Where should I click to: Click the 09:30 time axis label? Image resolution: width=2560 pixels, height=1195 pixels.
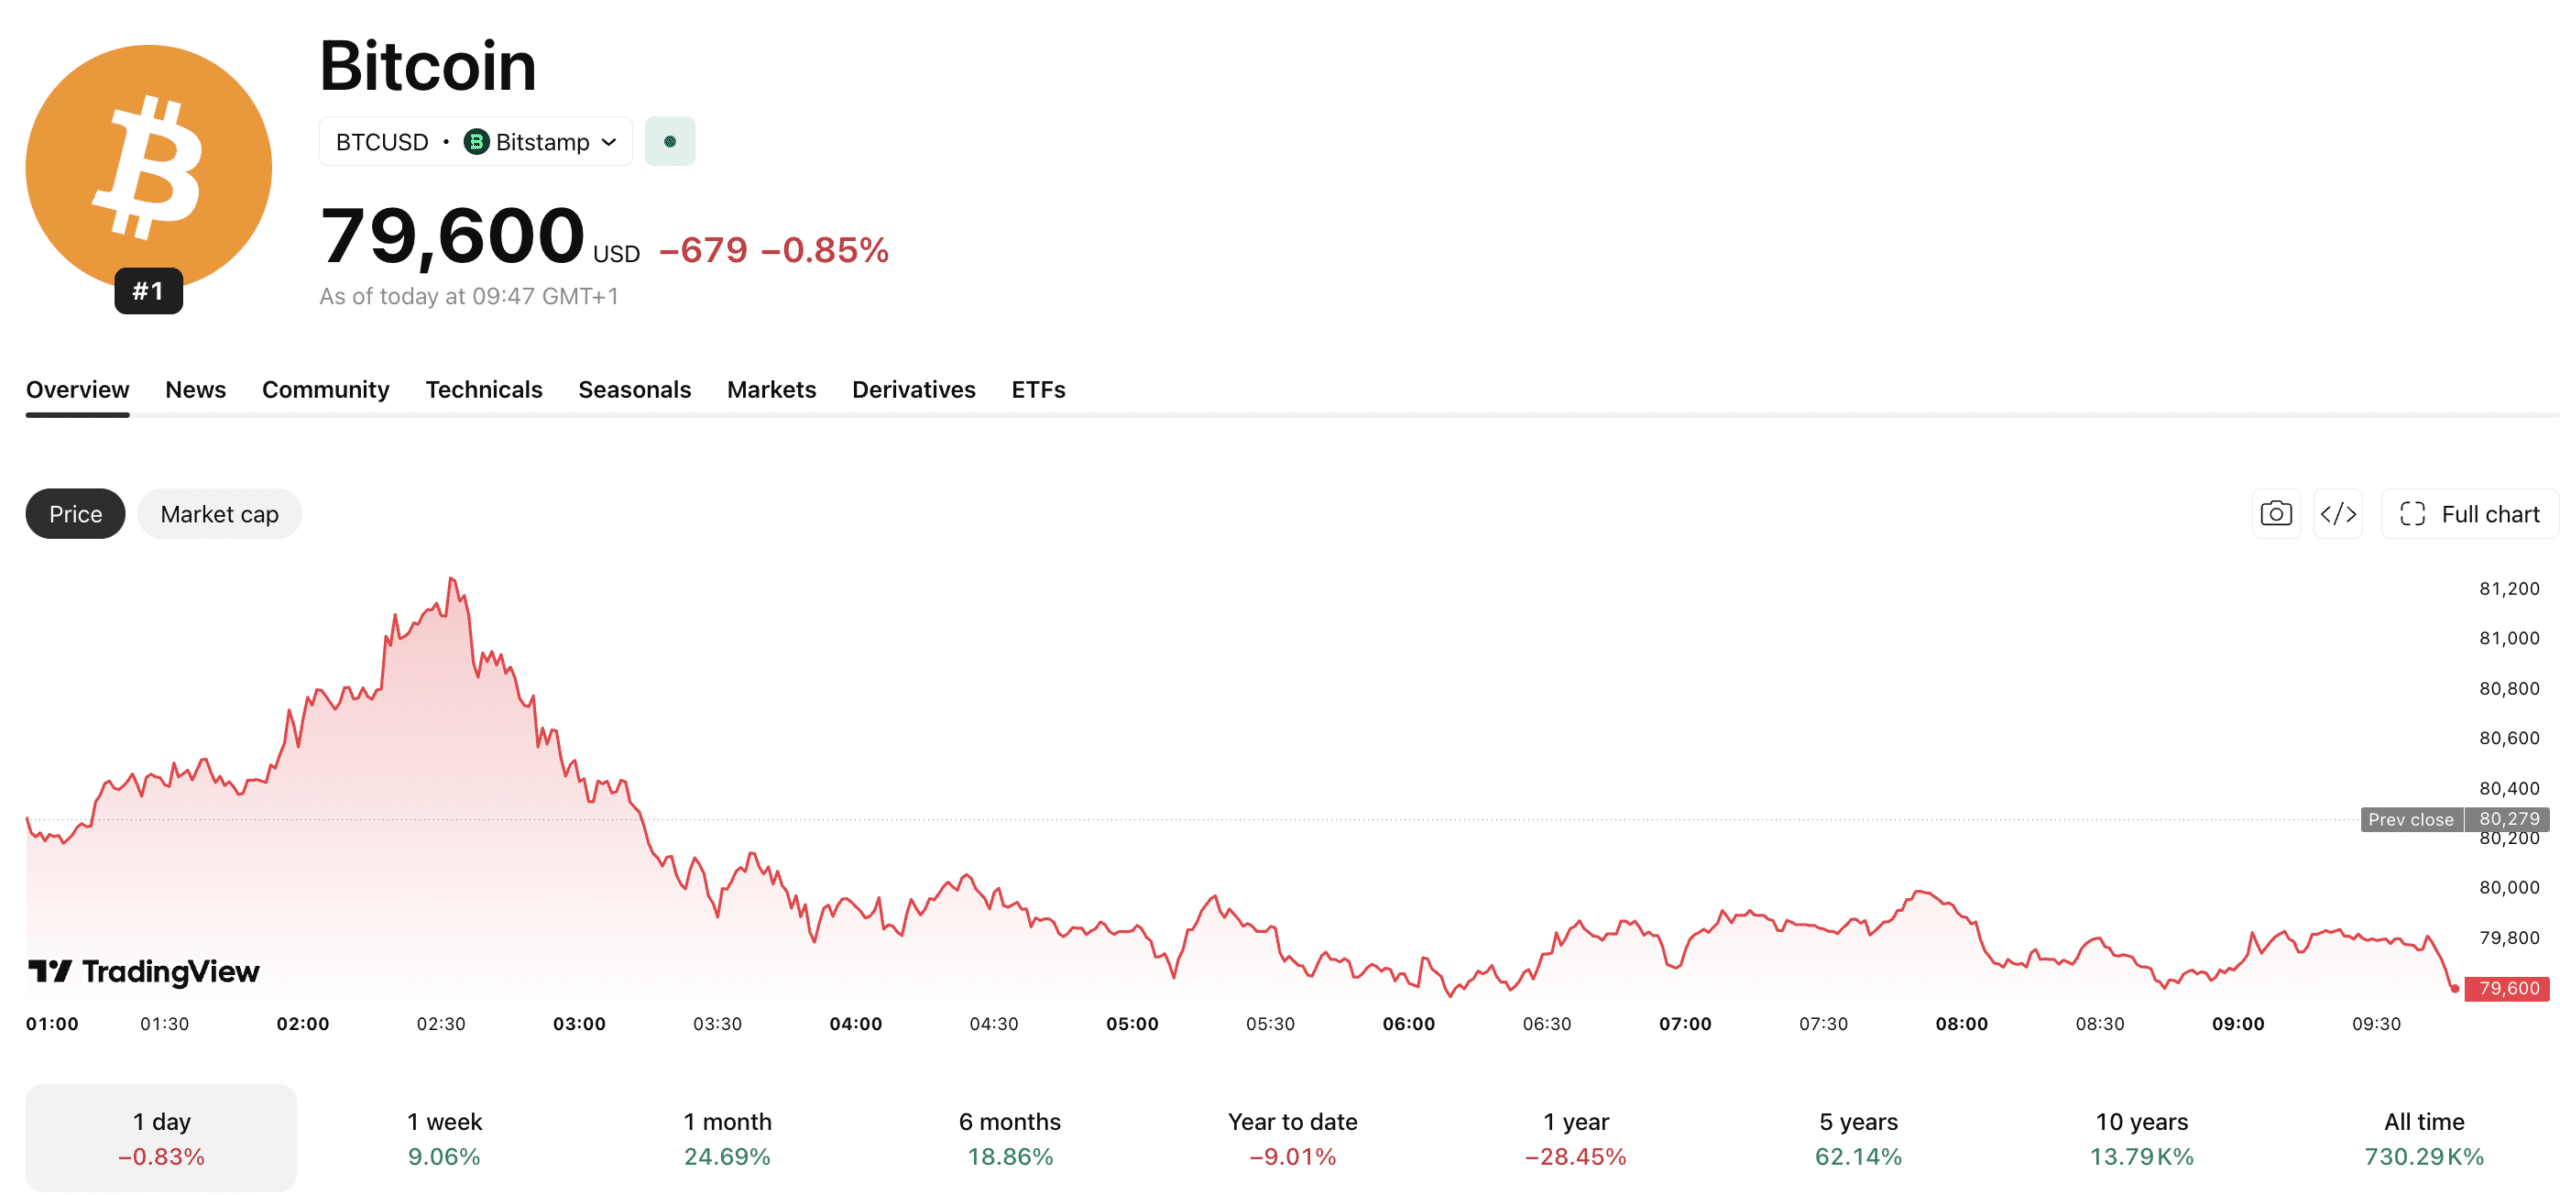(x=2376, y=1023)
